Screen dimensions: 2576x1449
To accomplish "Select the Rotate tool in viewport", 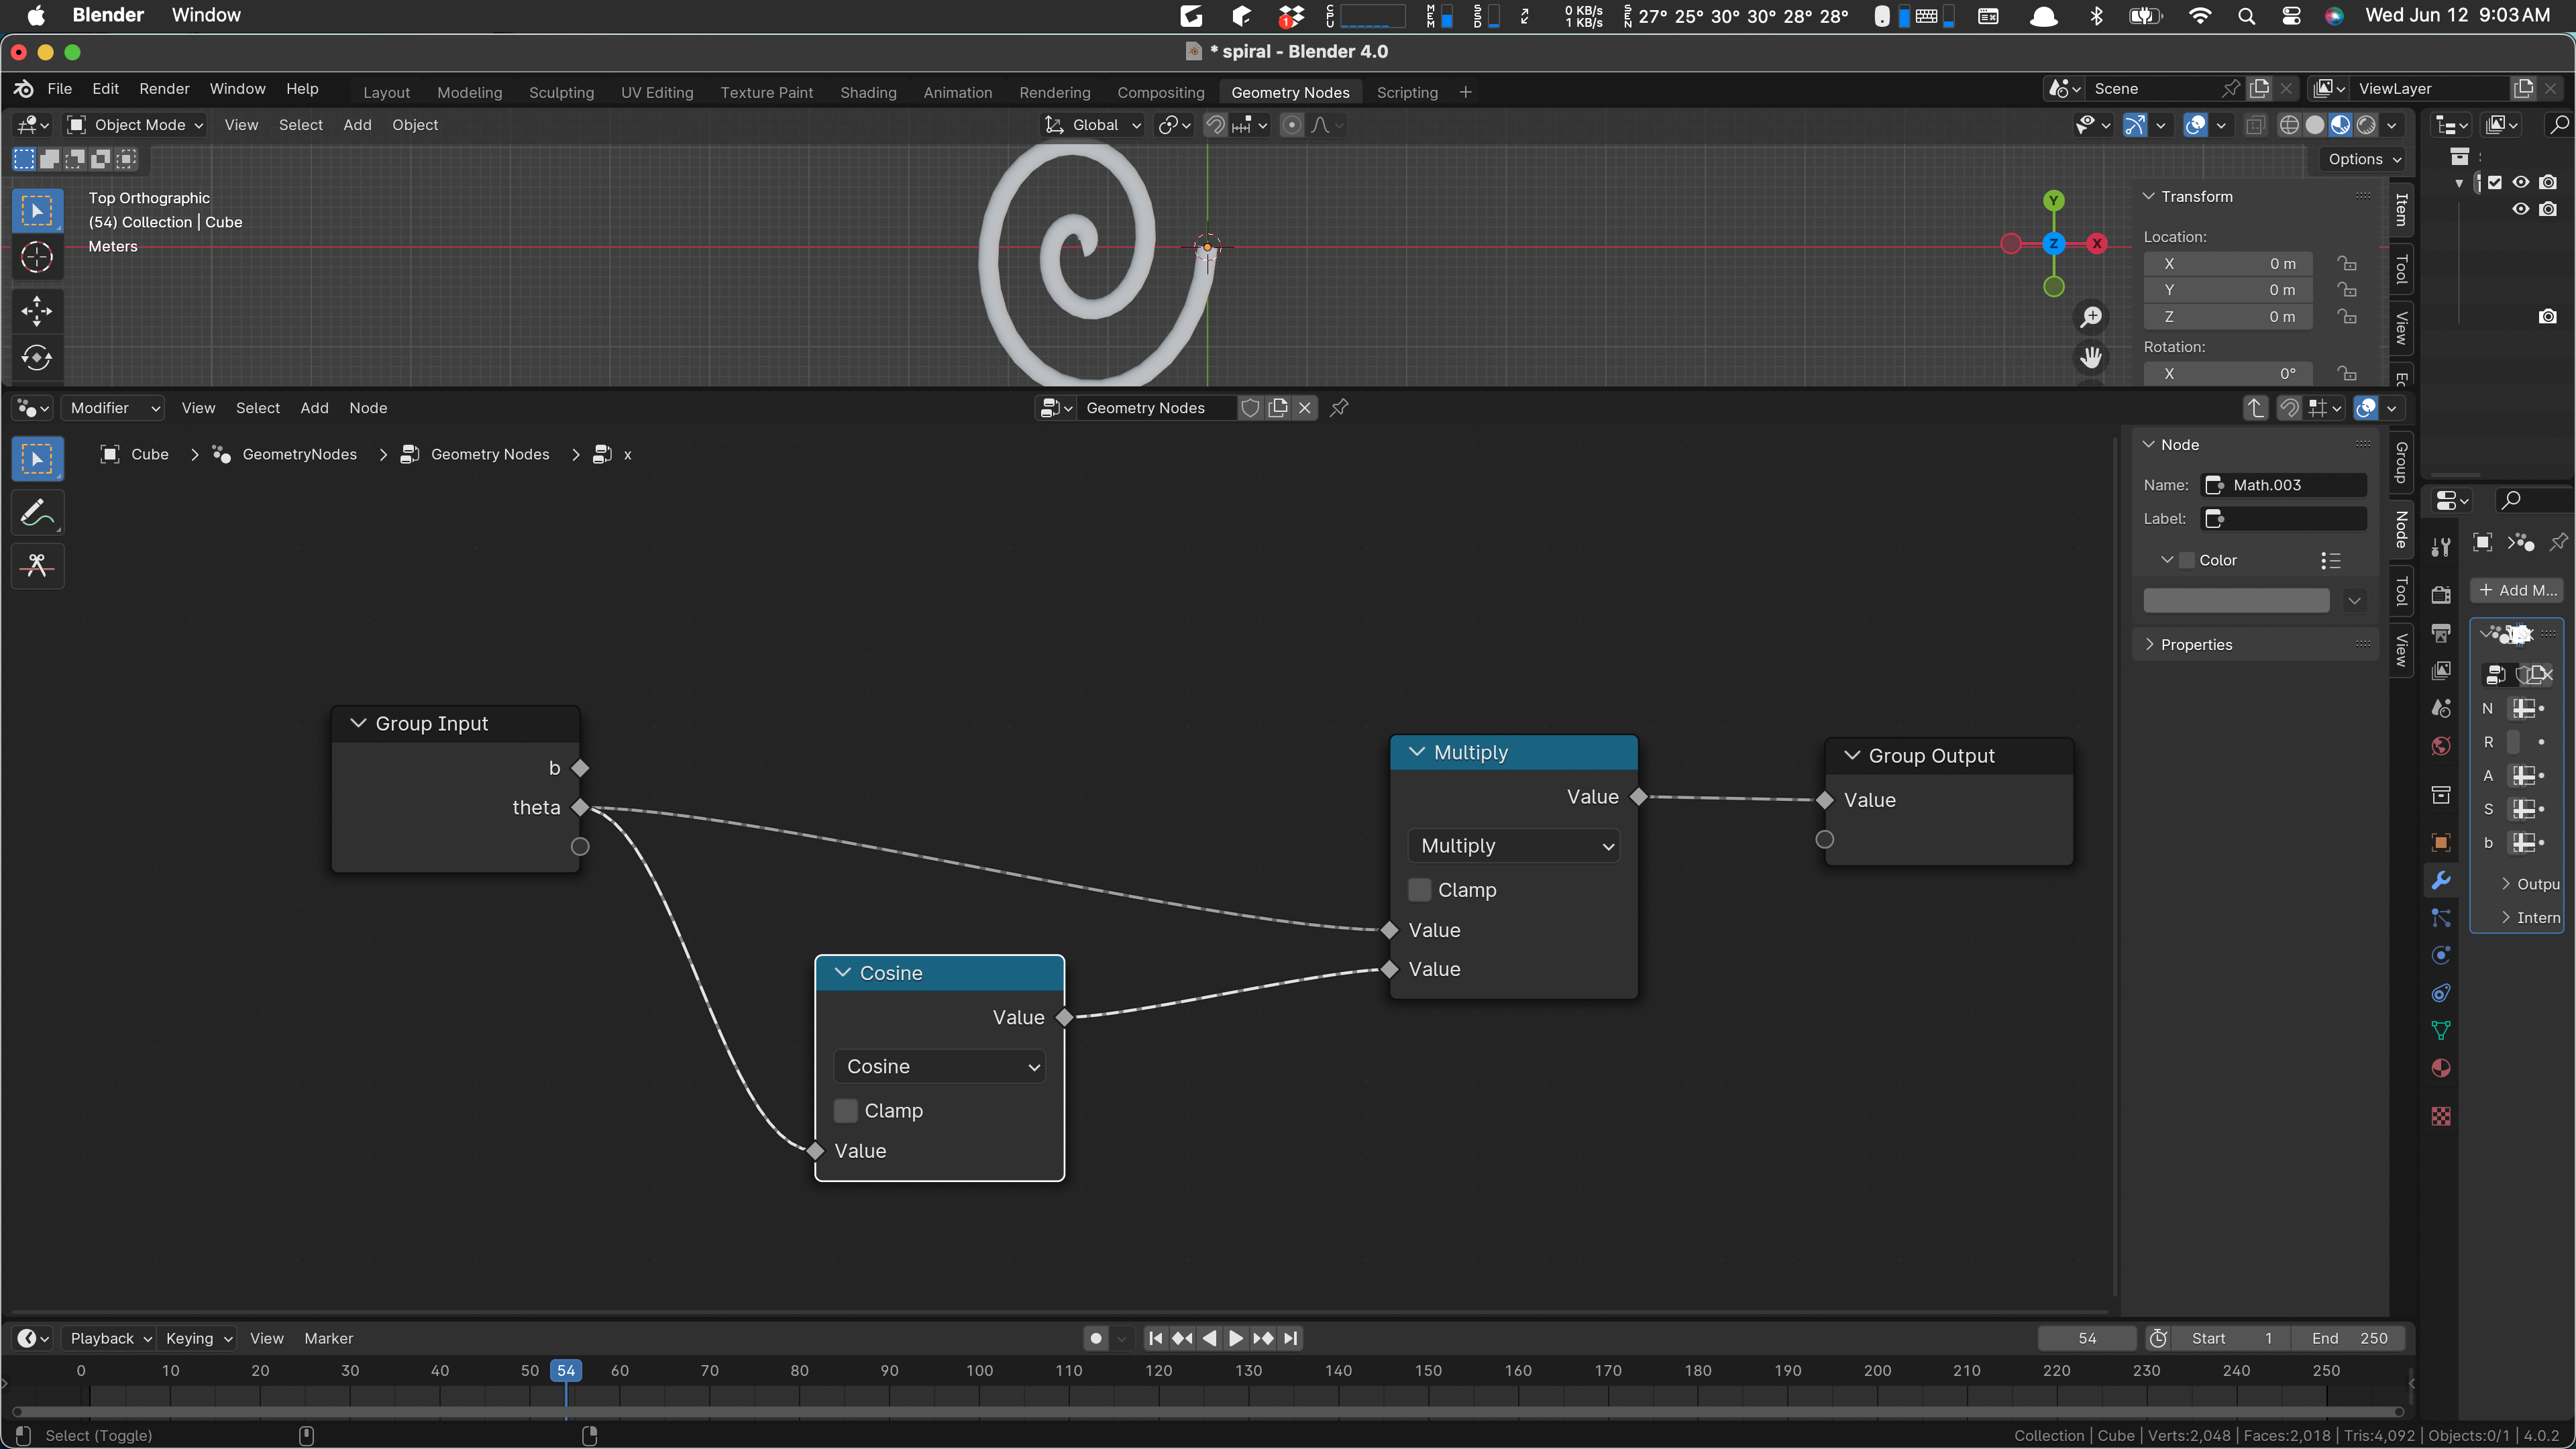I will coord(37,358).
